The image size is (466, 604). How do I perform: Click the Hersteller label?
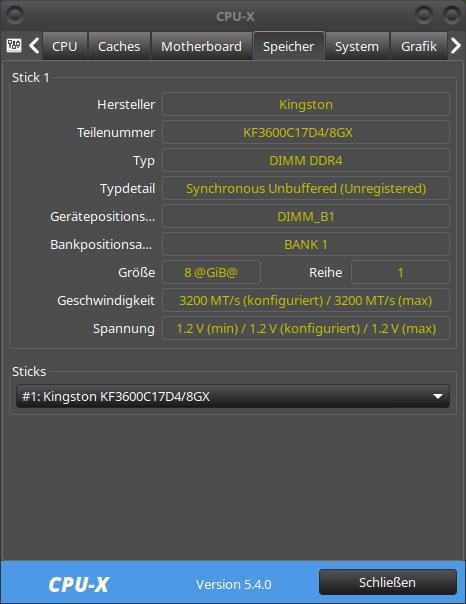126,104
